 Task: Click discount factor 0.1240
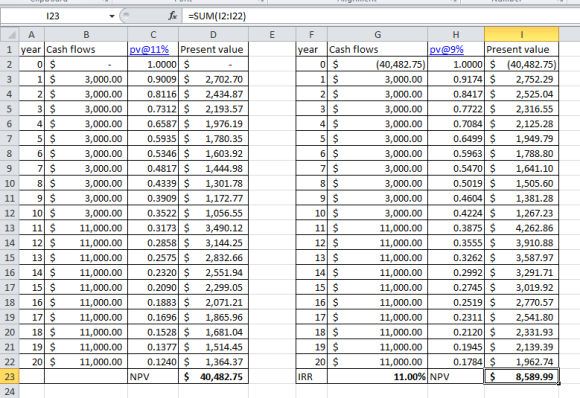153,362
